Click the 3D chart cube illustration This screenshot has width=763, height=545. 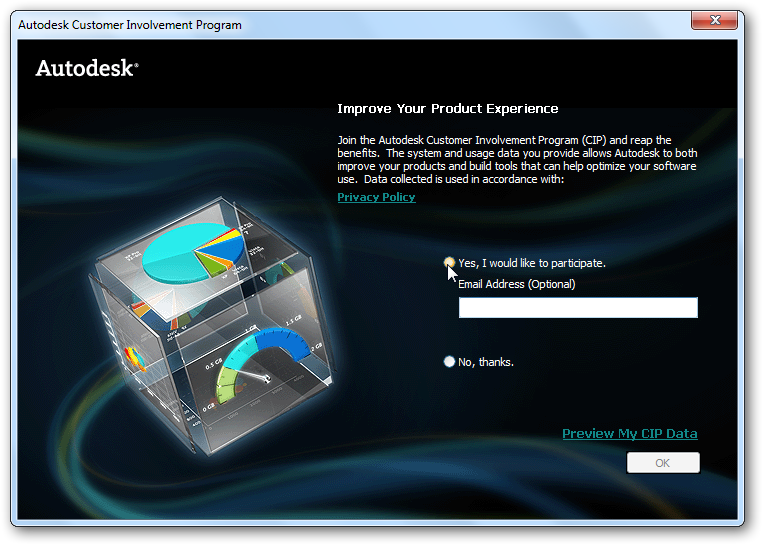(x=212, y=325)
